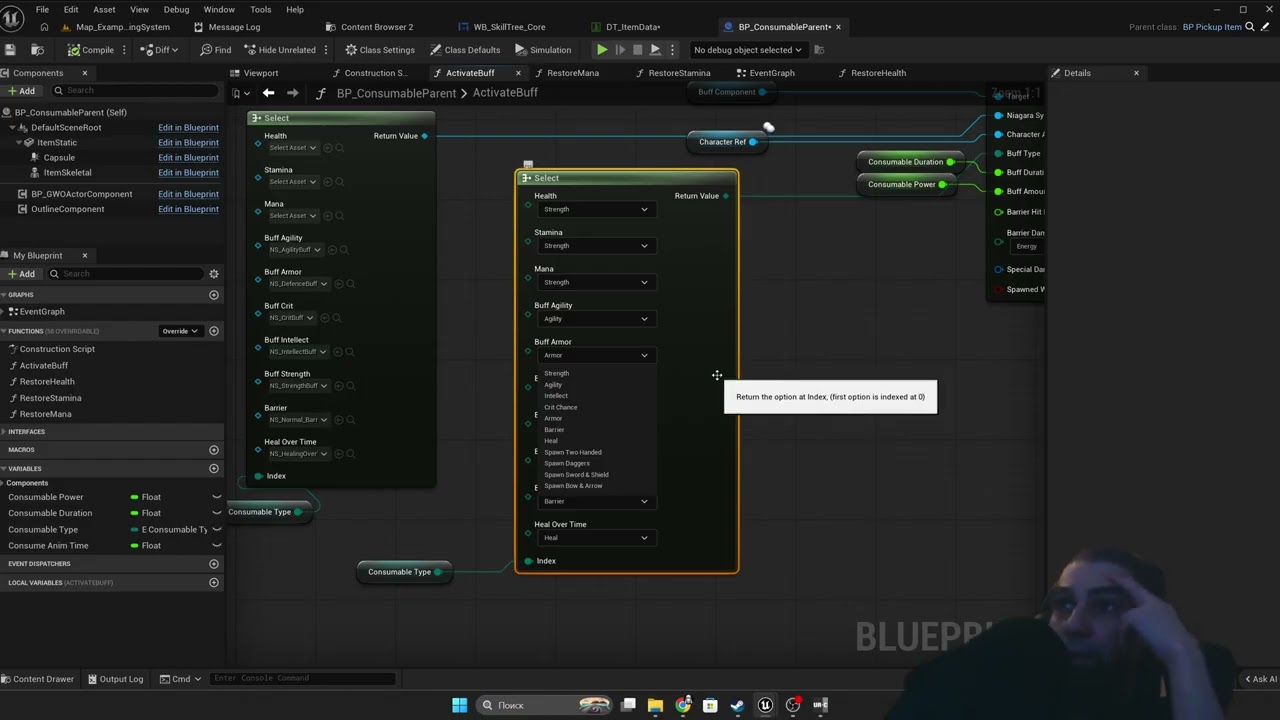Open the Content Drawer

click(38, 679)
